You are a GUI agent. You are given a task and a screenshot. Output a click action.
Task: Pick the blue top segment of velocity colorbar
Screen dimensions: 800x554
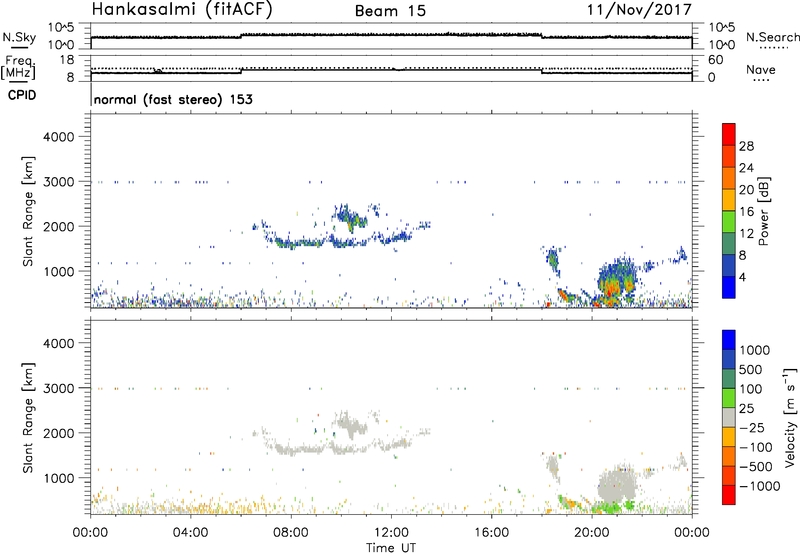point(729,340)
